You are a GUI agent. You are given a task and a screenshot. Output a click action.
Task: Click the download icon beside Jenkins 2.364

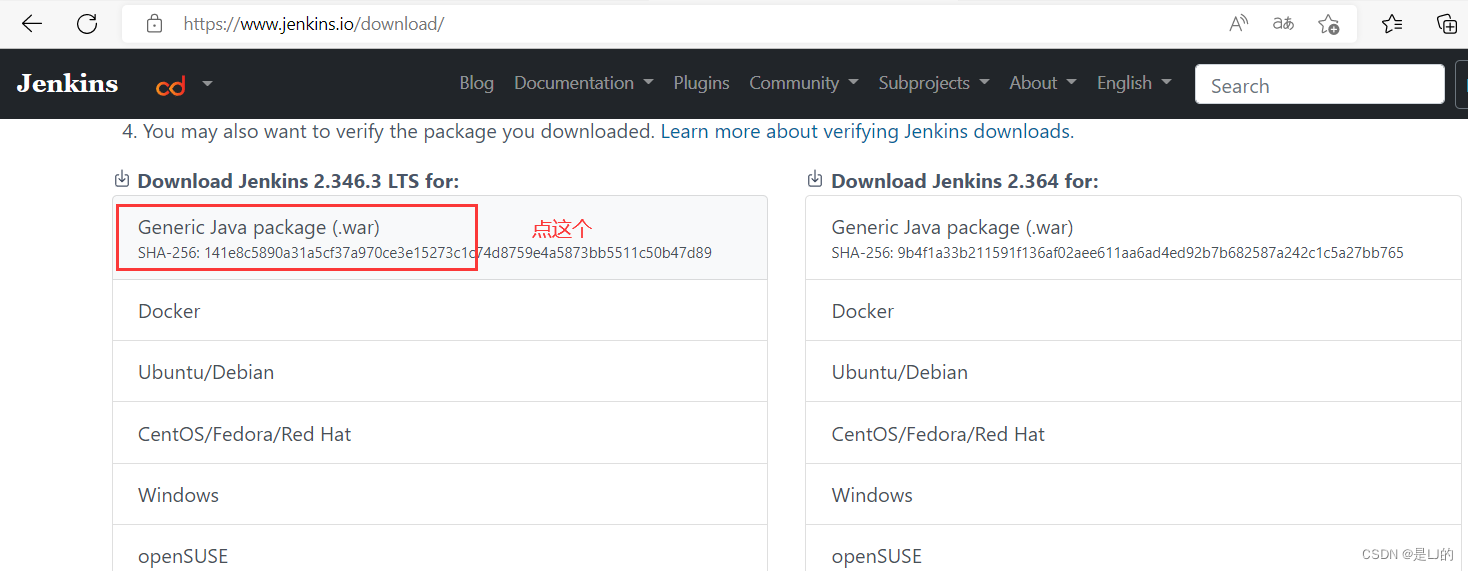tap(815, 179)
